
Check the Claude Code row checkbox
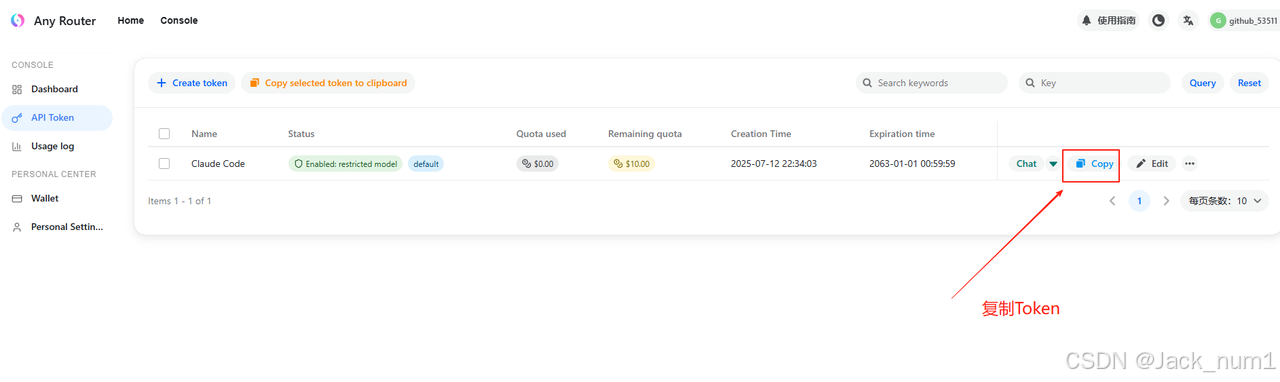click(164, 164)
